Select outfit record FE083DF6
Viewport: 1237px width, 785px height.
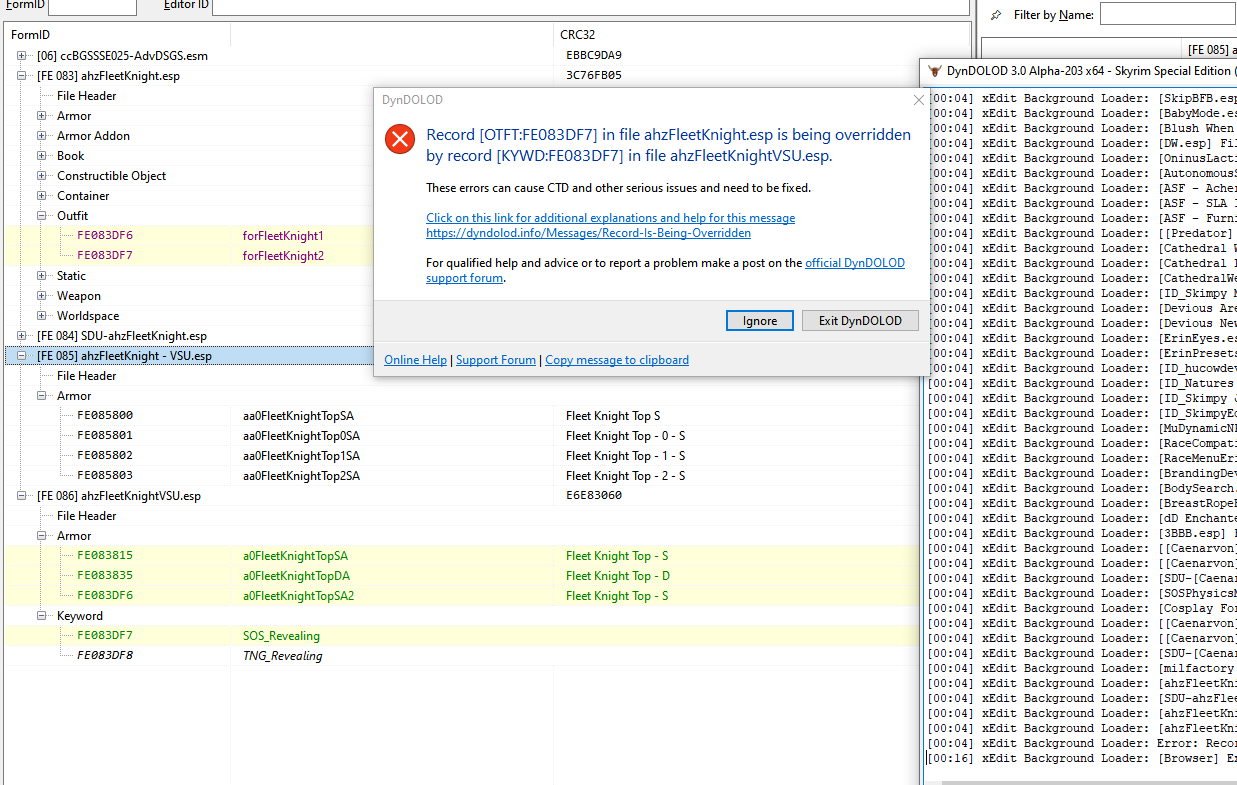105,236
